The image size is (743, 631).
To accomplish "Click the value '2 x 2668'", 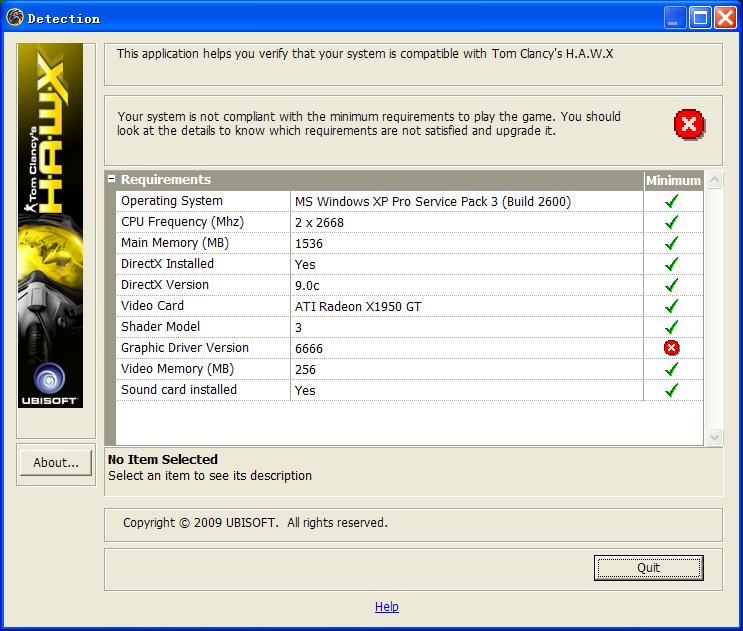I will (319, 223).
